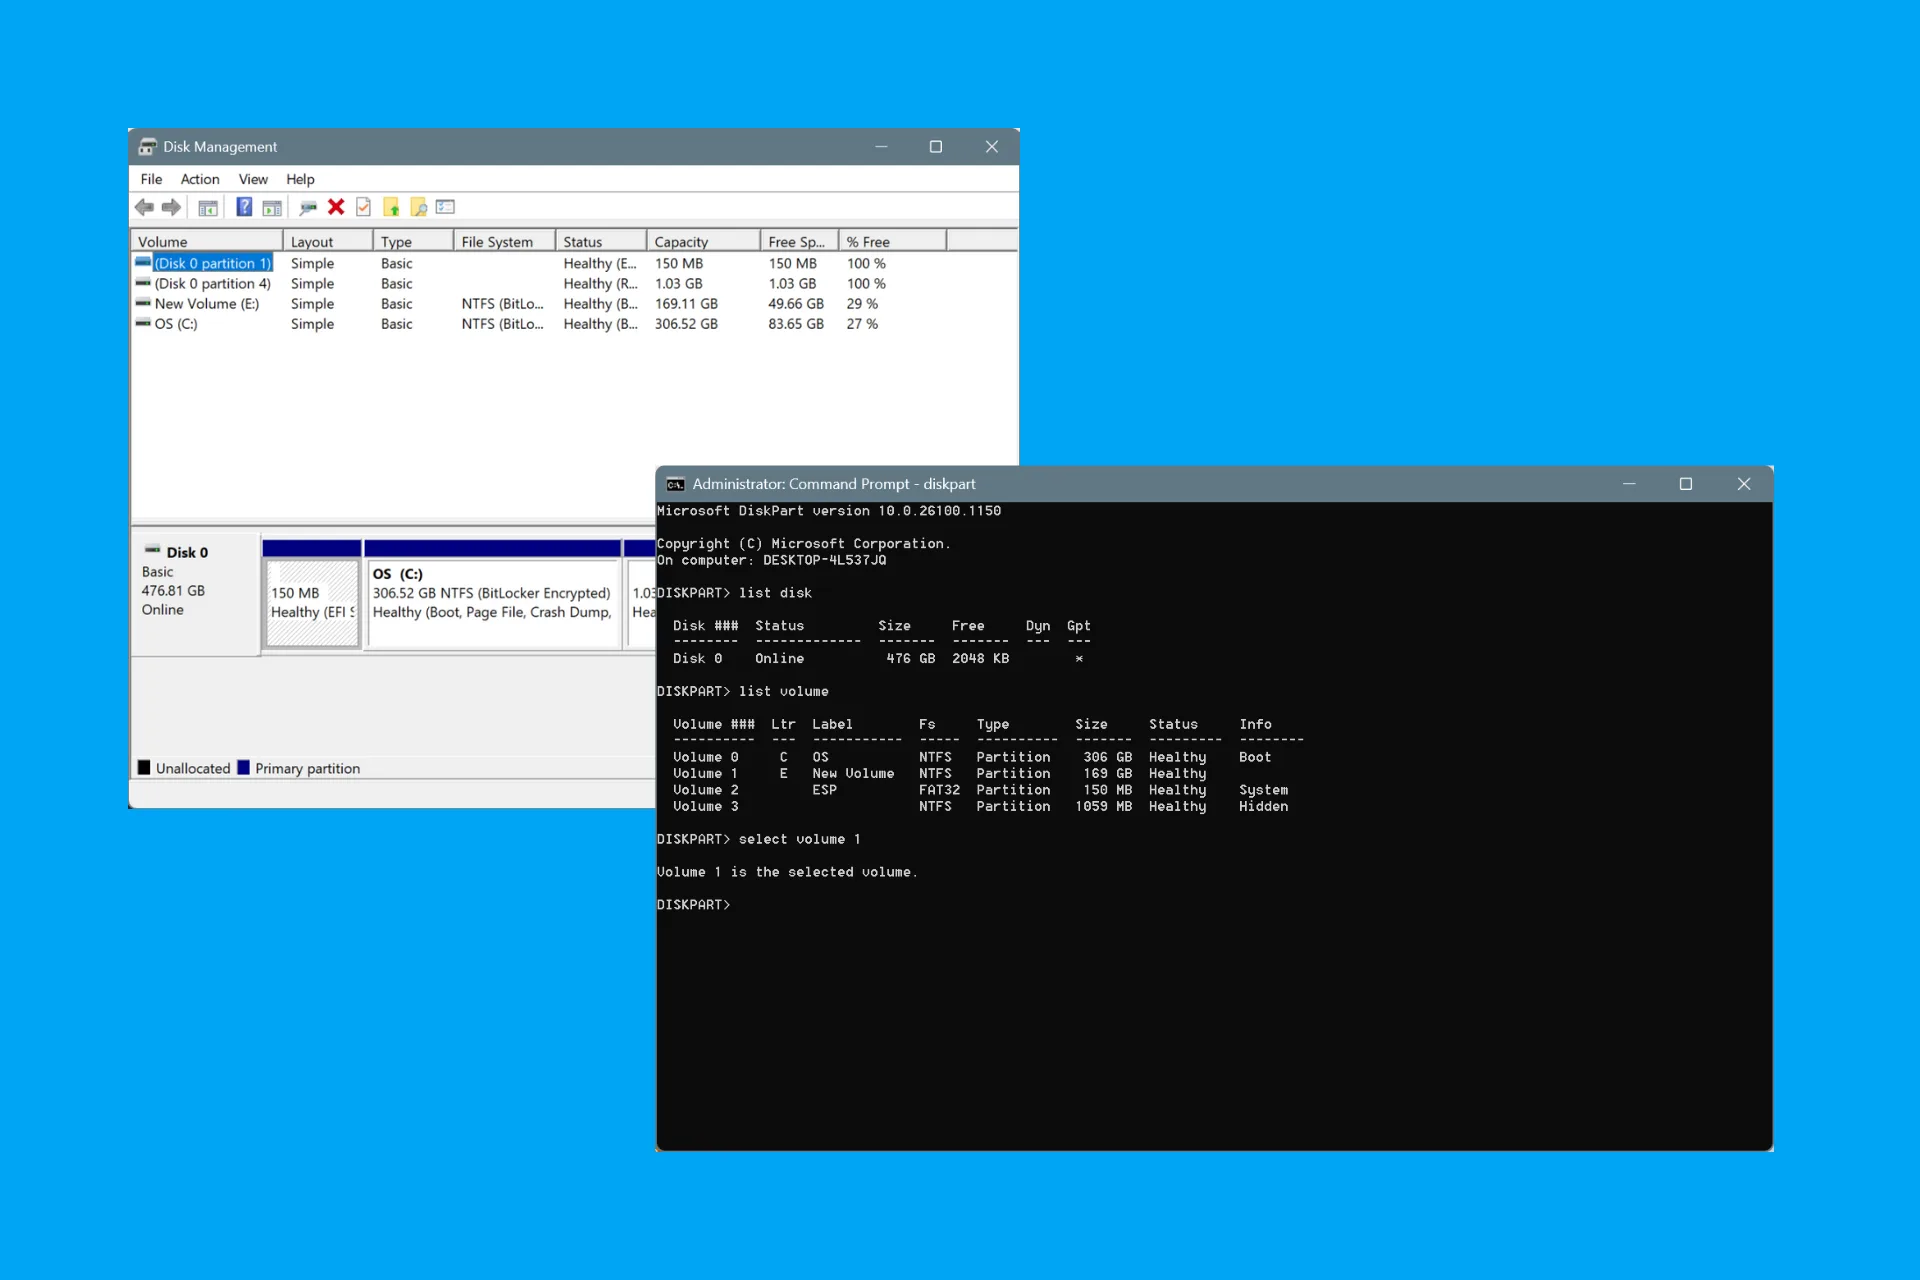Viewport: 1920px width, 1280px height.
Task: Toggle the console tree pane icon
Action: point(208,207)
